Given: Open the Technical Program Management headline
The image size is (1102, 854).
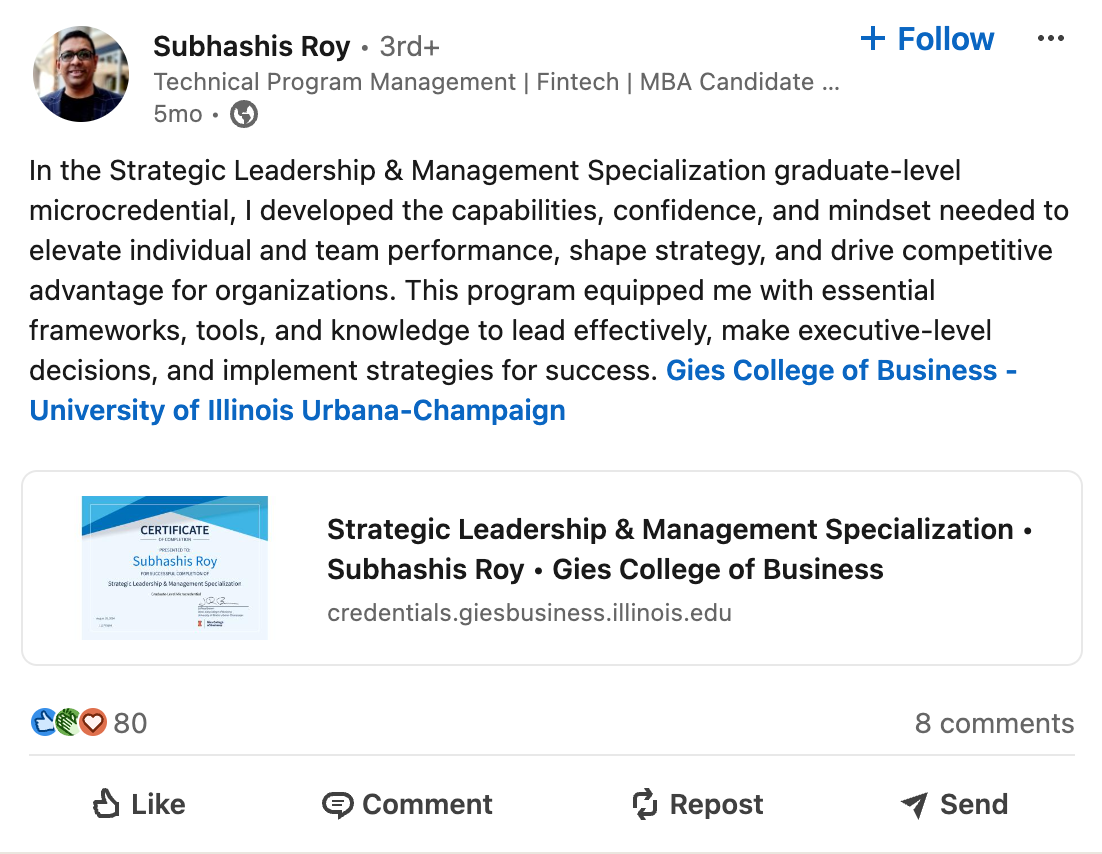Looking at the screenshot, I should pos(496,82).
